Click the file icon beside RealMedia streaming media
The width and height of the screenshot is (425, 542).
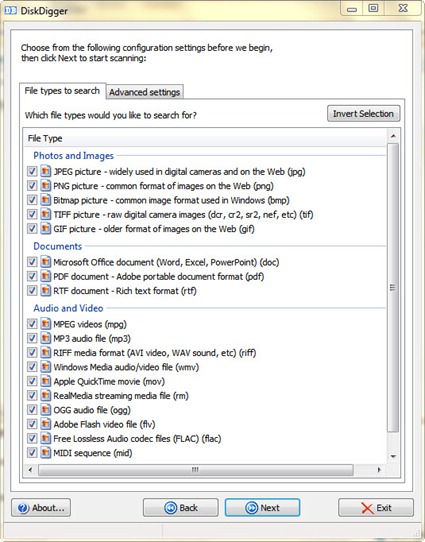[45, 395]
